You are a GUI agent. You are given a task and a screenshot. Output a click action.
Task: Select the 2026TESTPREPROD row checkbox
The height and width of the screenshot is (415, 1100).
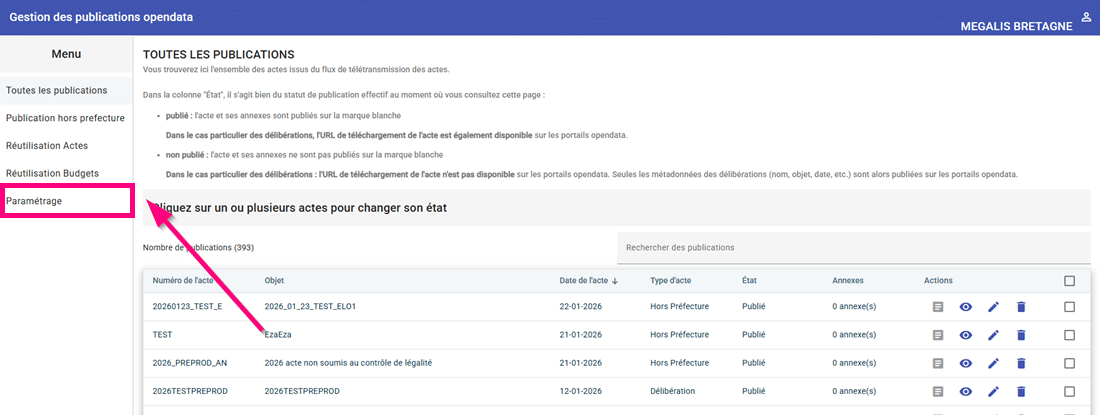click(x=1070, y=391)
